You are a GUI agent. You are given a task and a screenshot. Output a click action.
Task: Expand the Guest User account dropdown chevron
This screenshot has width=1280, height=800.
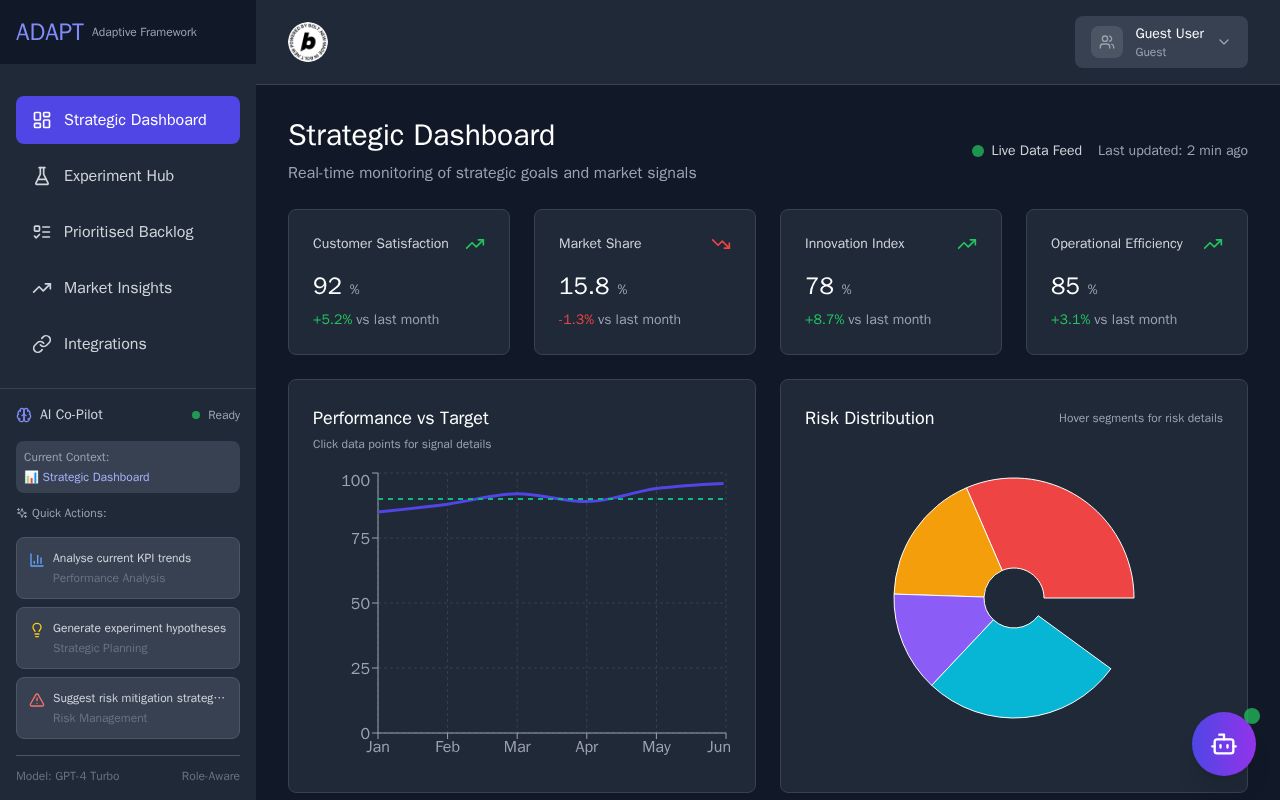(x=1224, y=42)
